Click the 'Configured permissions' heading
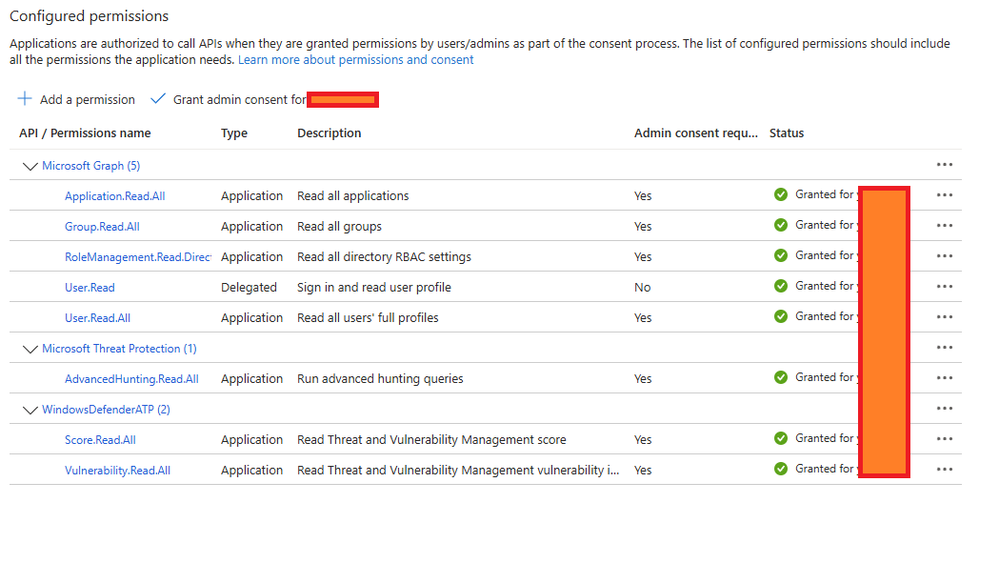Image resolution: width=999 pixels, height=585 pixels. point(89,16)
